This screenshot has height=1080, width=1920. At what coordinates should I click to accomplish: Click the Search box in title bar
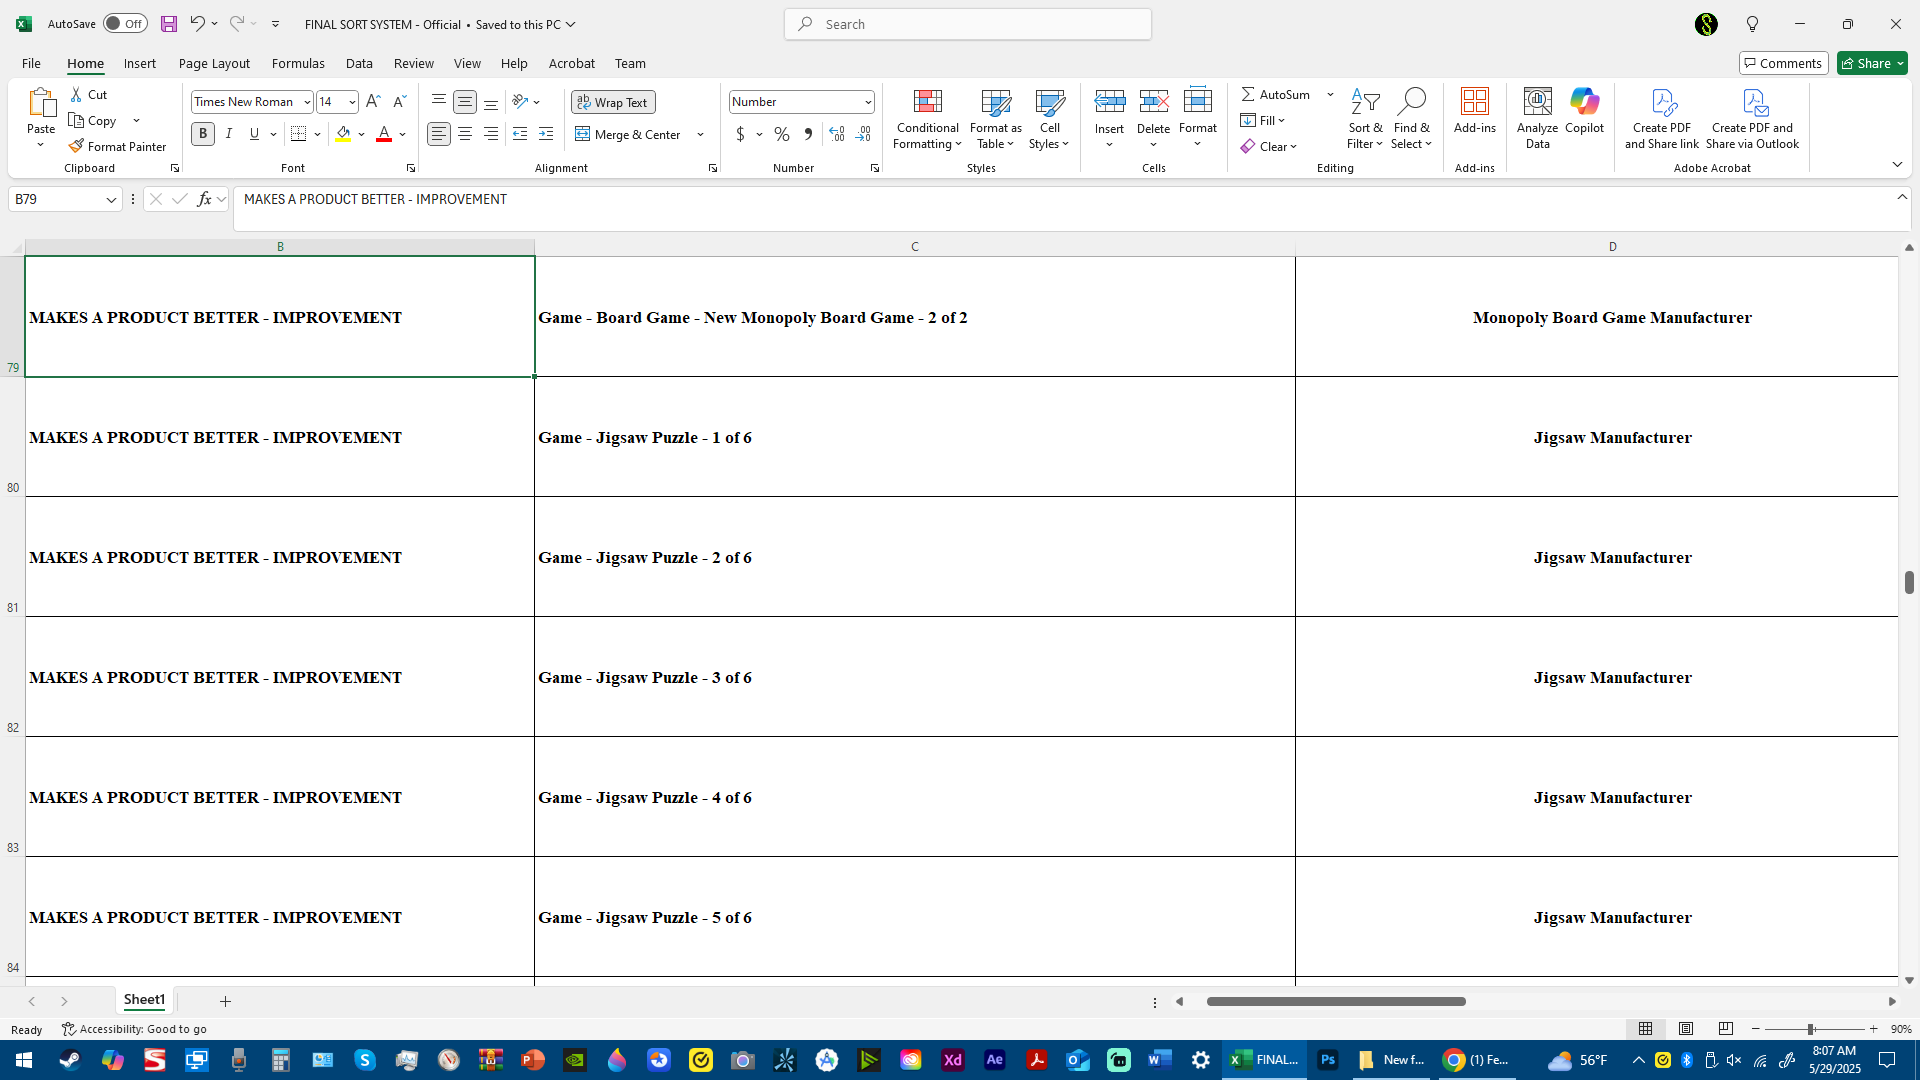click(968, 24)
